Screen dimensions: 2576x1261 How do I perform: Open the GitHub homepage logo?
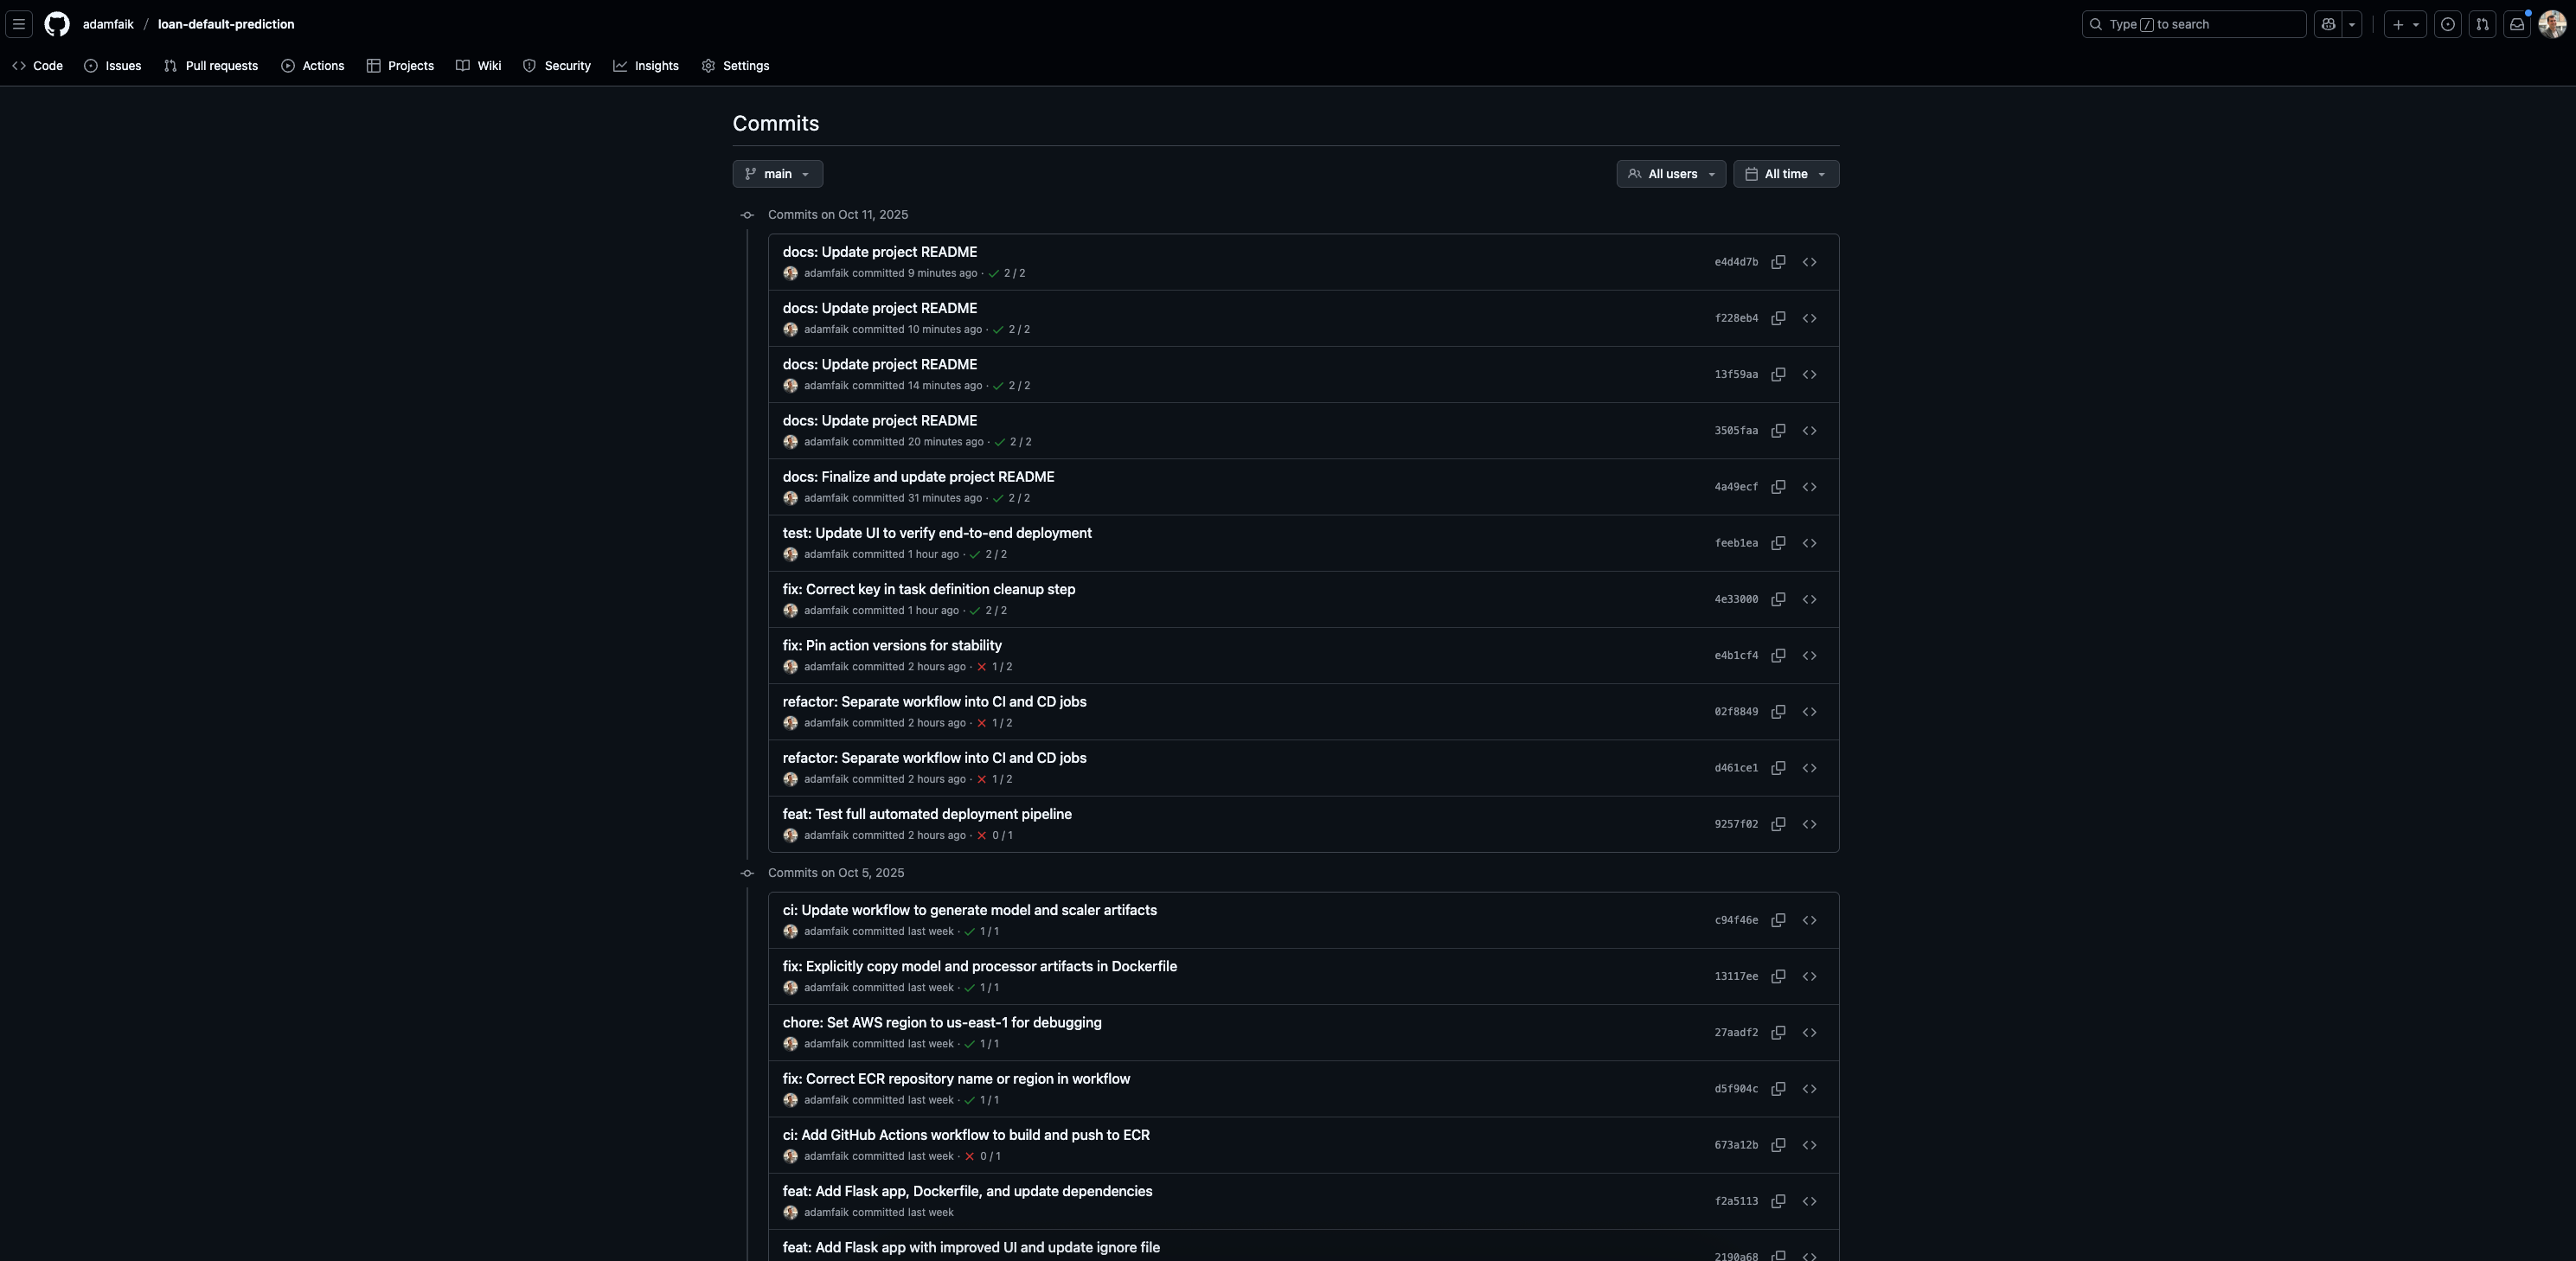pos(57,24)
